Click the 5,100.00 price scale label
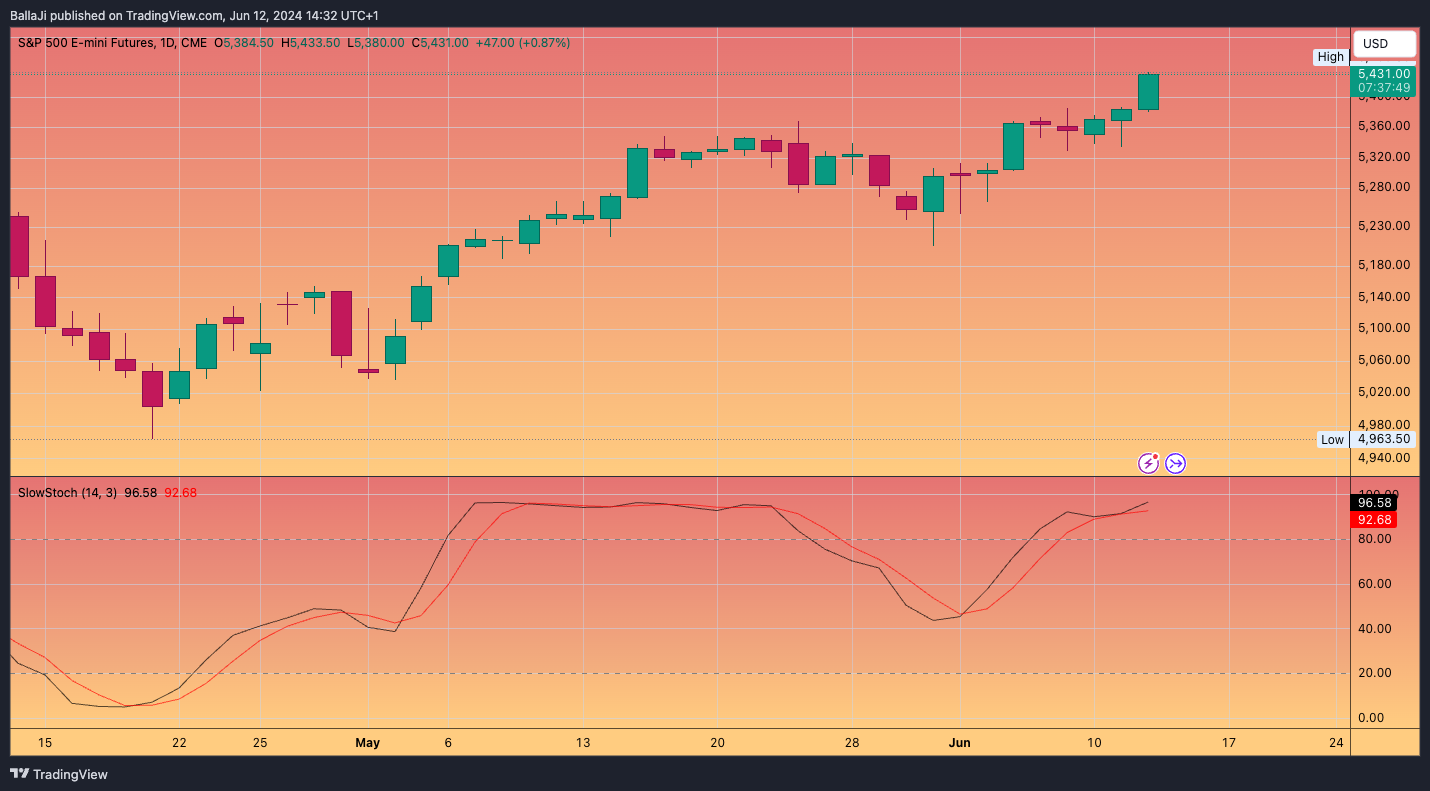The height and width of the screenshot is (791, 1430). click(1384, 328)
